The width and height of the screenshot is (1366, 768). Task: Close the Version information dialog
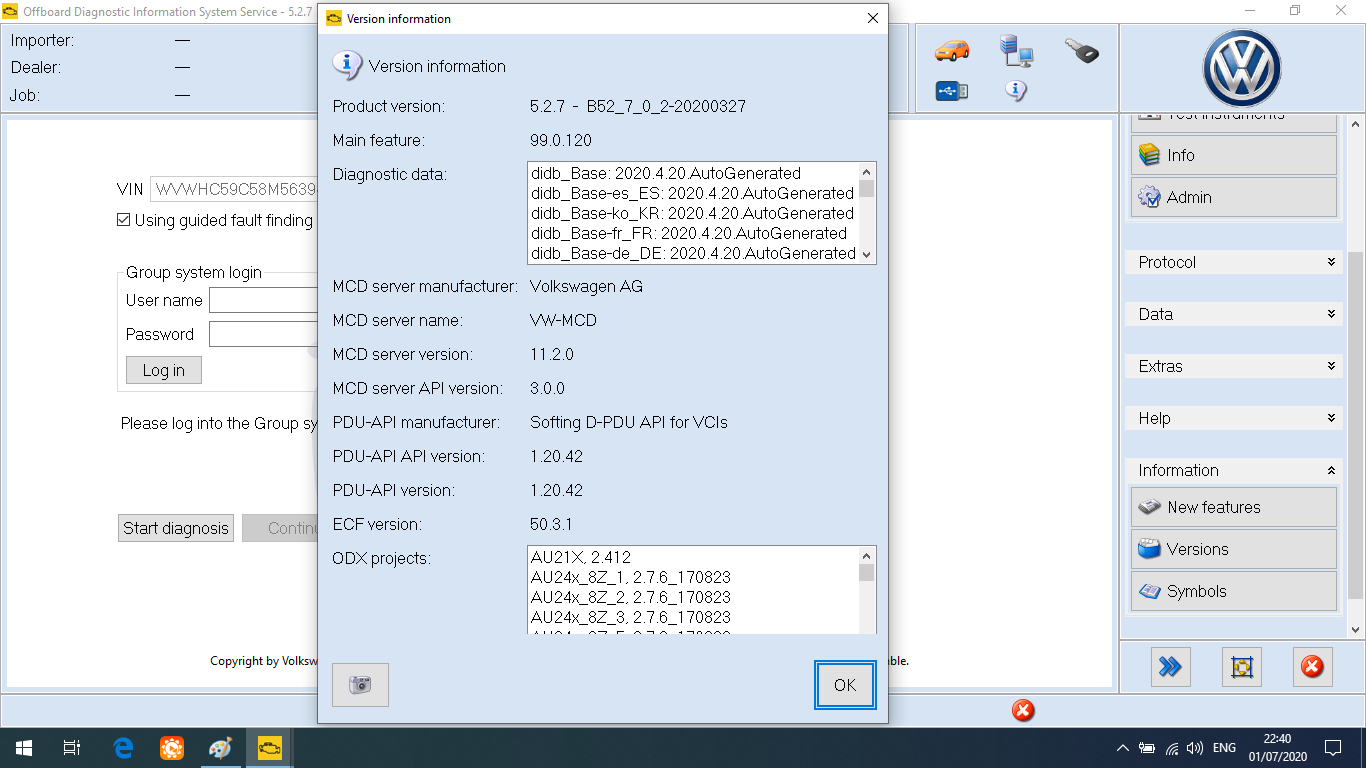click(x=872, y=18)
